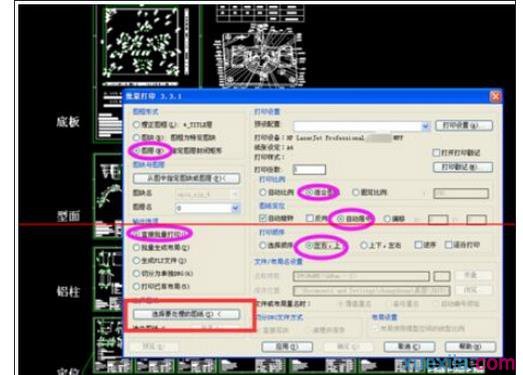Viewport: 523px width, 375px height.
Task: Enable the 打开打印戳记 checkbox
Action: tap(436, 153)
